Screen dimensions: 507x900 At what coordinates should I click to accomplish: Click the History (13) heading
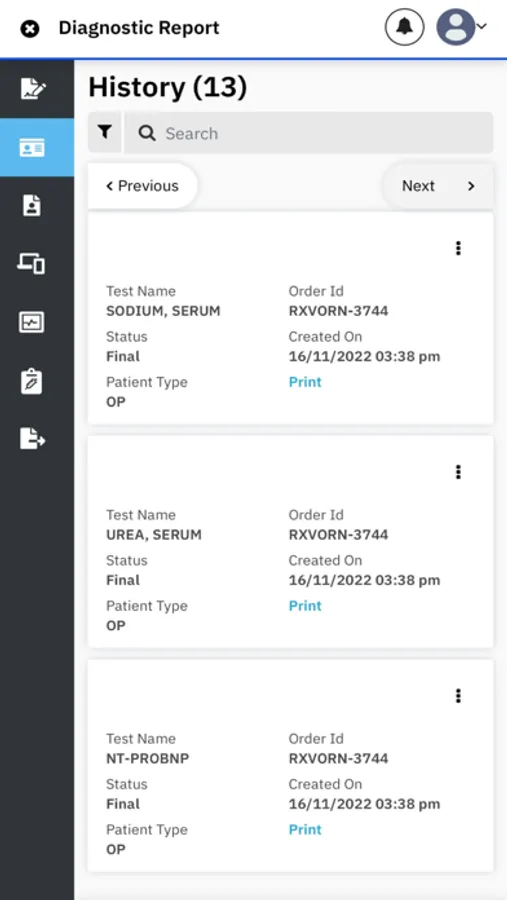[168, 88]
